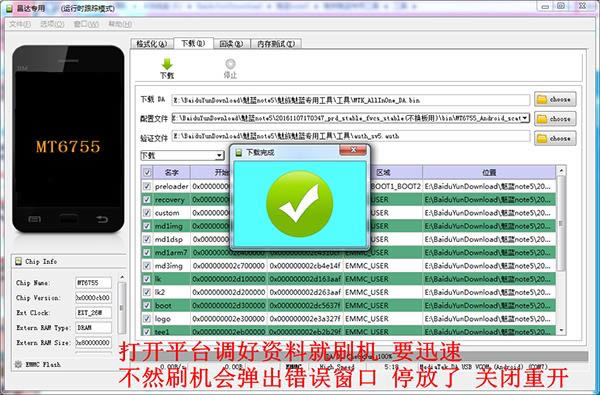Click the location column header

coord(489,172)
